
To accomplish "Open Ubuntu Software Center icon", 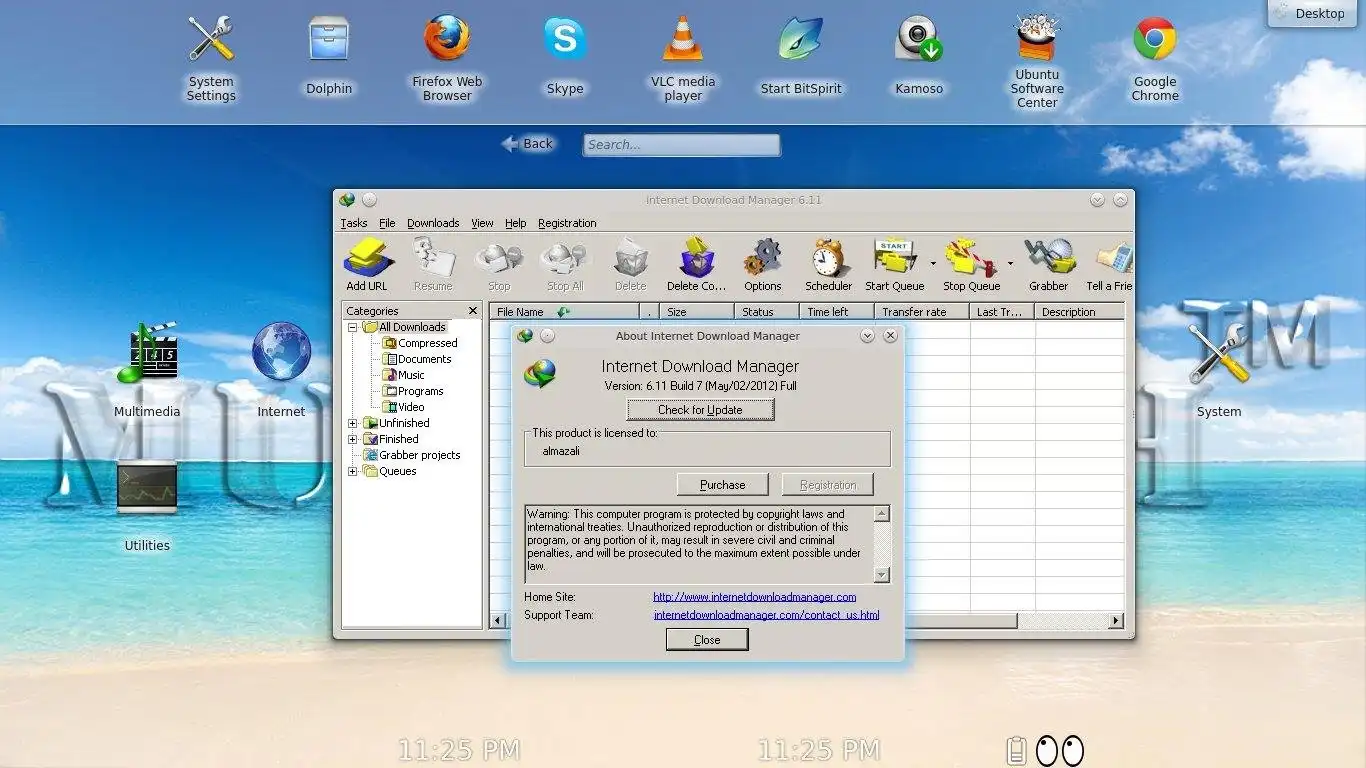I will [x=1037, y=37].
